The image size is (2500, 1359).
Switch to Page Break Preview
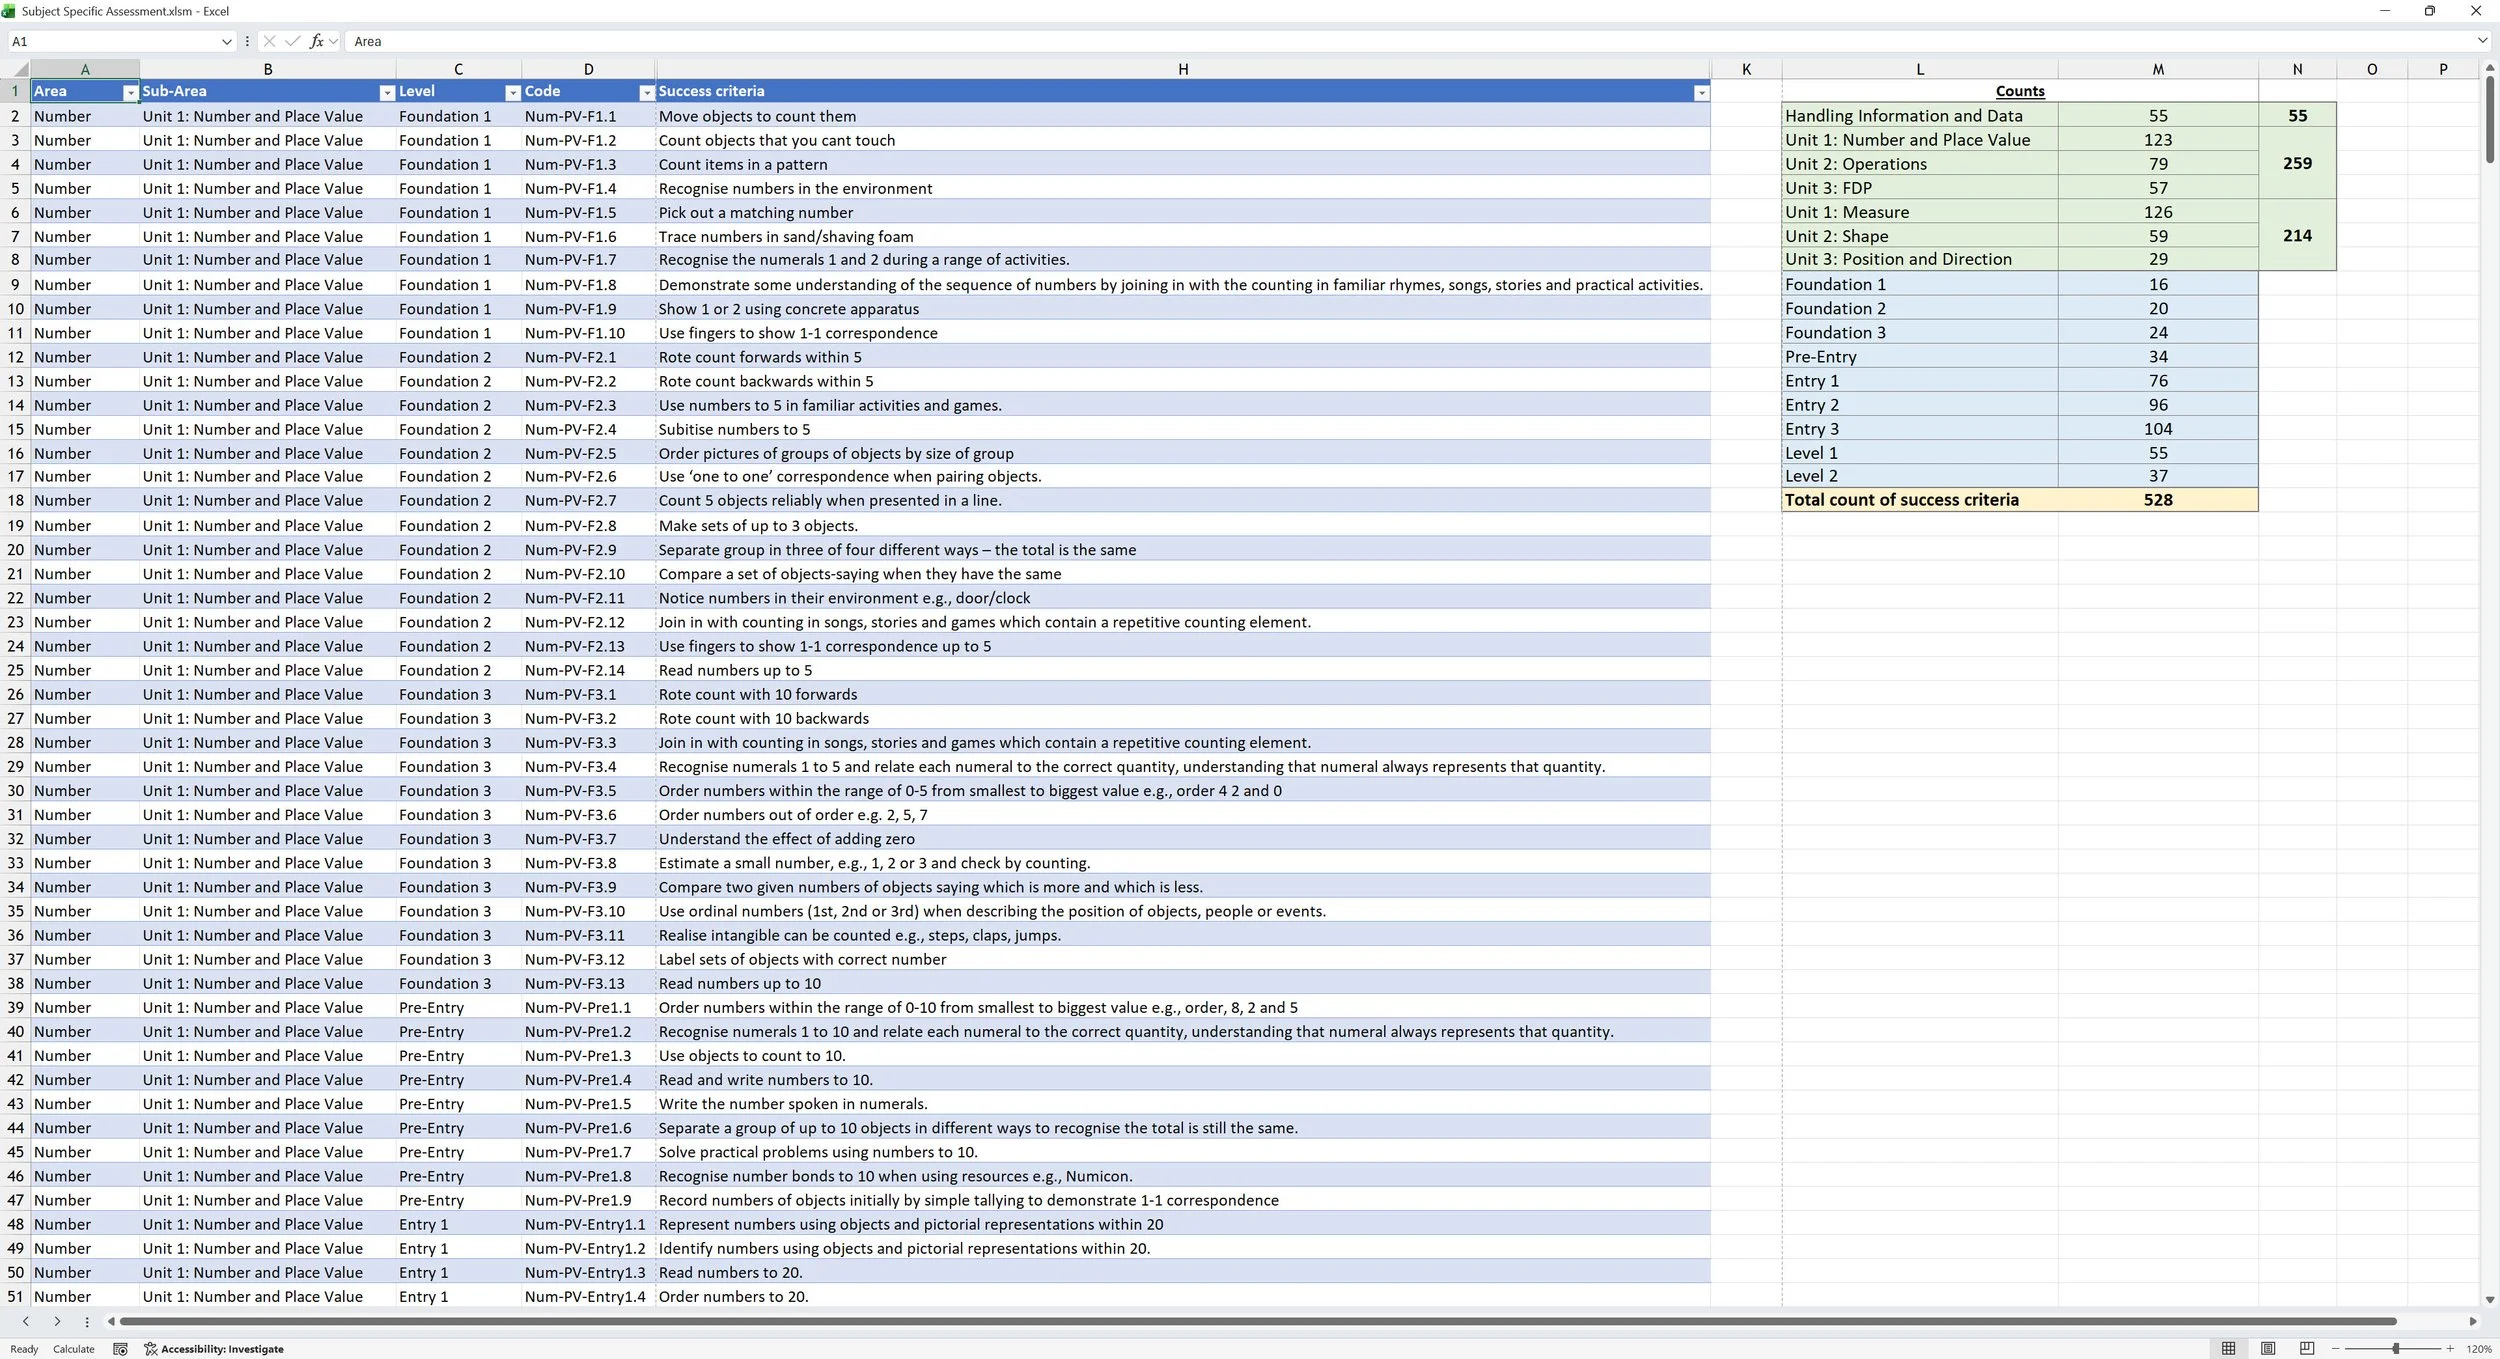click(2307, 1348)
